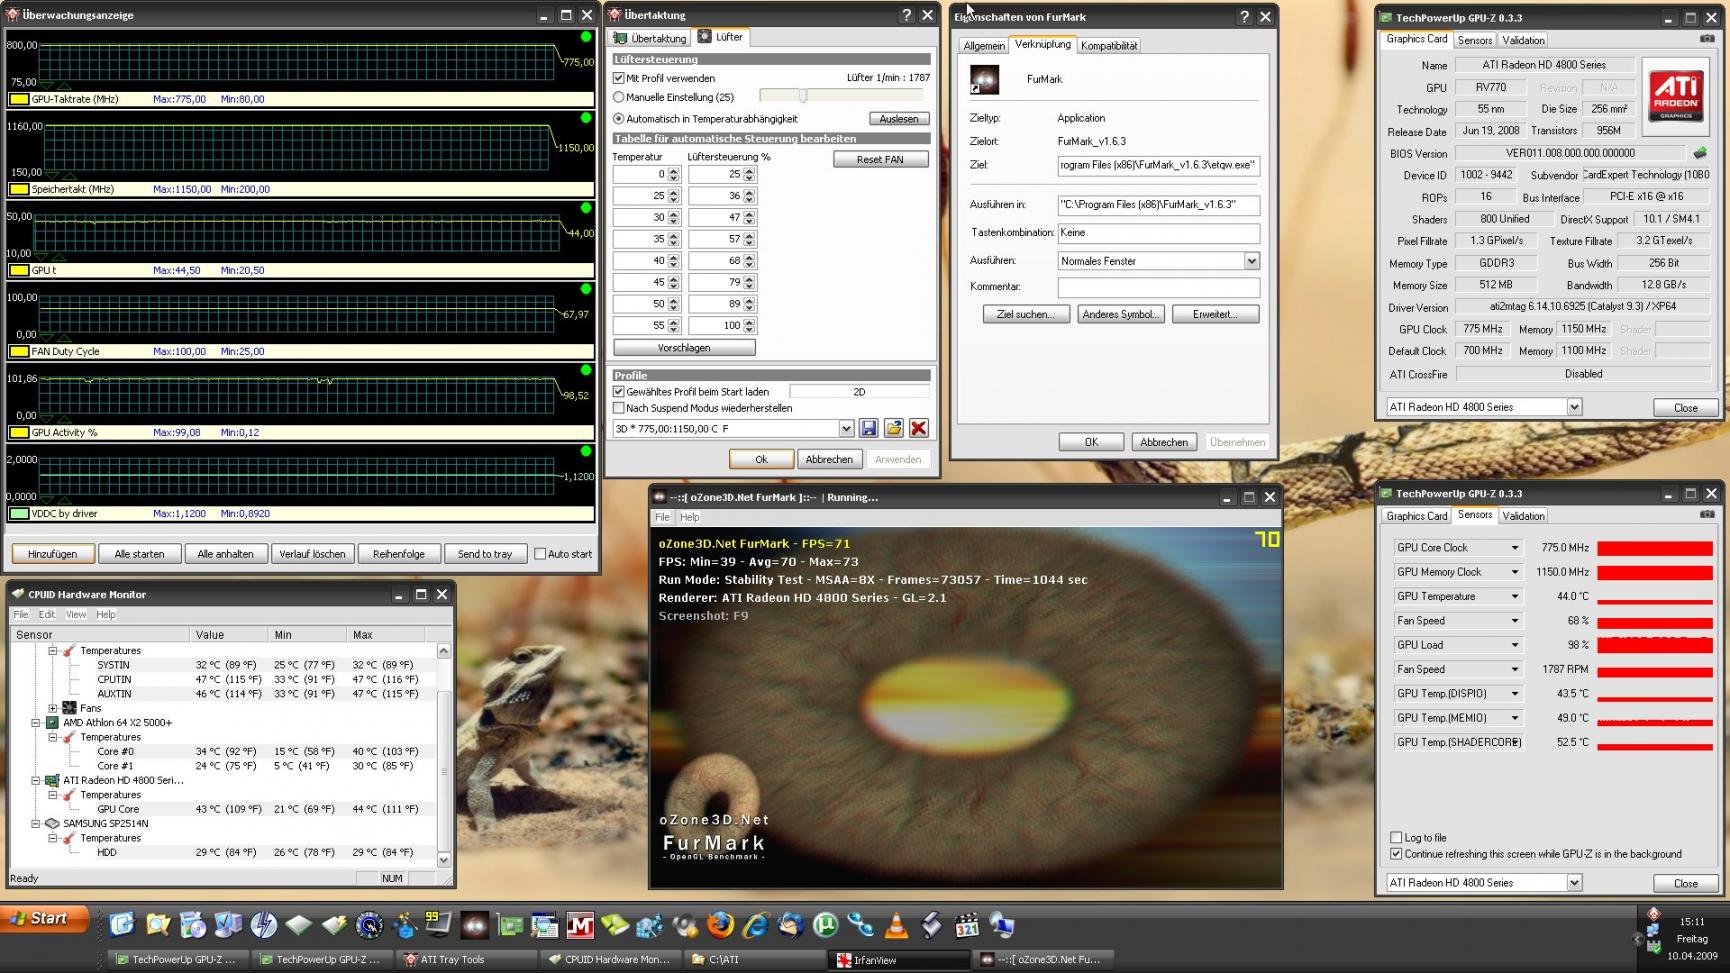The width and height of the screenshot is (1730, 973).
Task: Click the green swatch beside VDDC by driver
Action: (x=19, y=514)
